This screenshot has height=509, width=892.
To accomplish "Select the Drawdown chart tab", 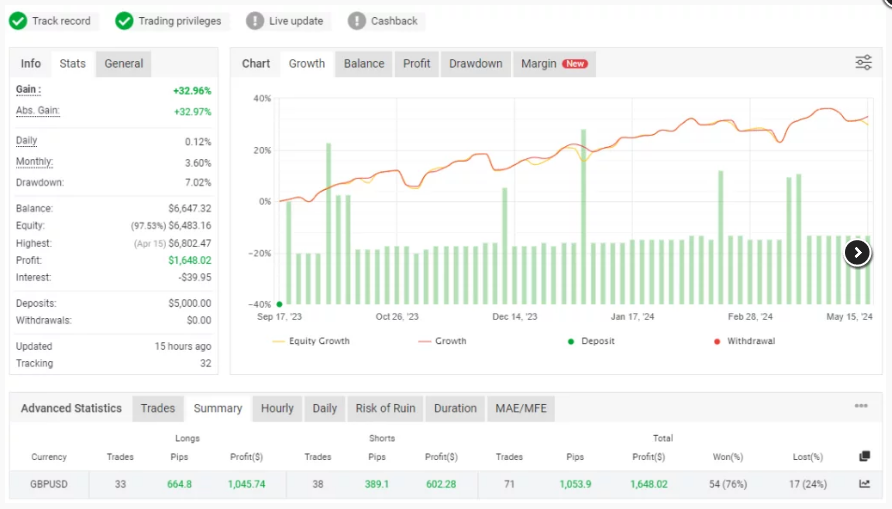I will 476,64.
